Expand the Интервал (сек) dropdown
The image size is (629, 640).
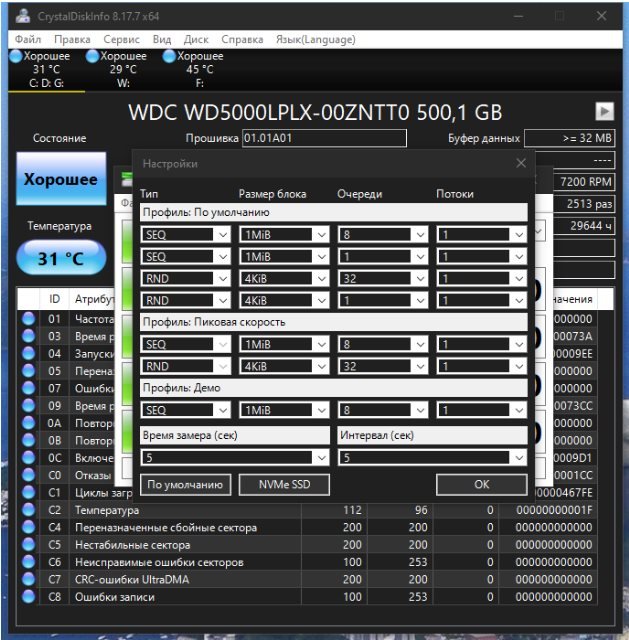[433, 458]
